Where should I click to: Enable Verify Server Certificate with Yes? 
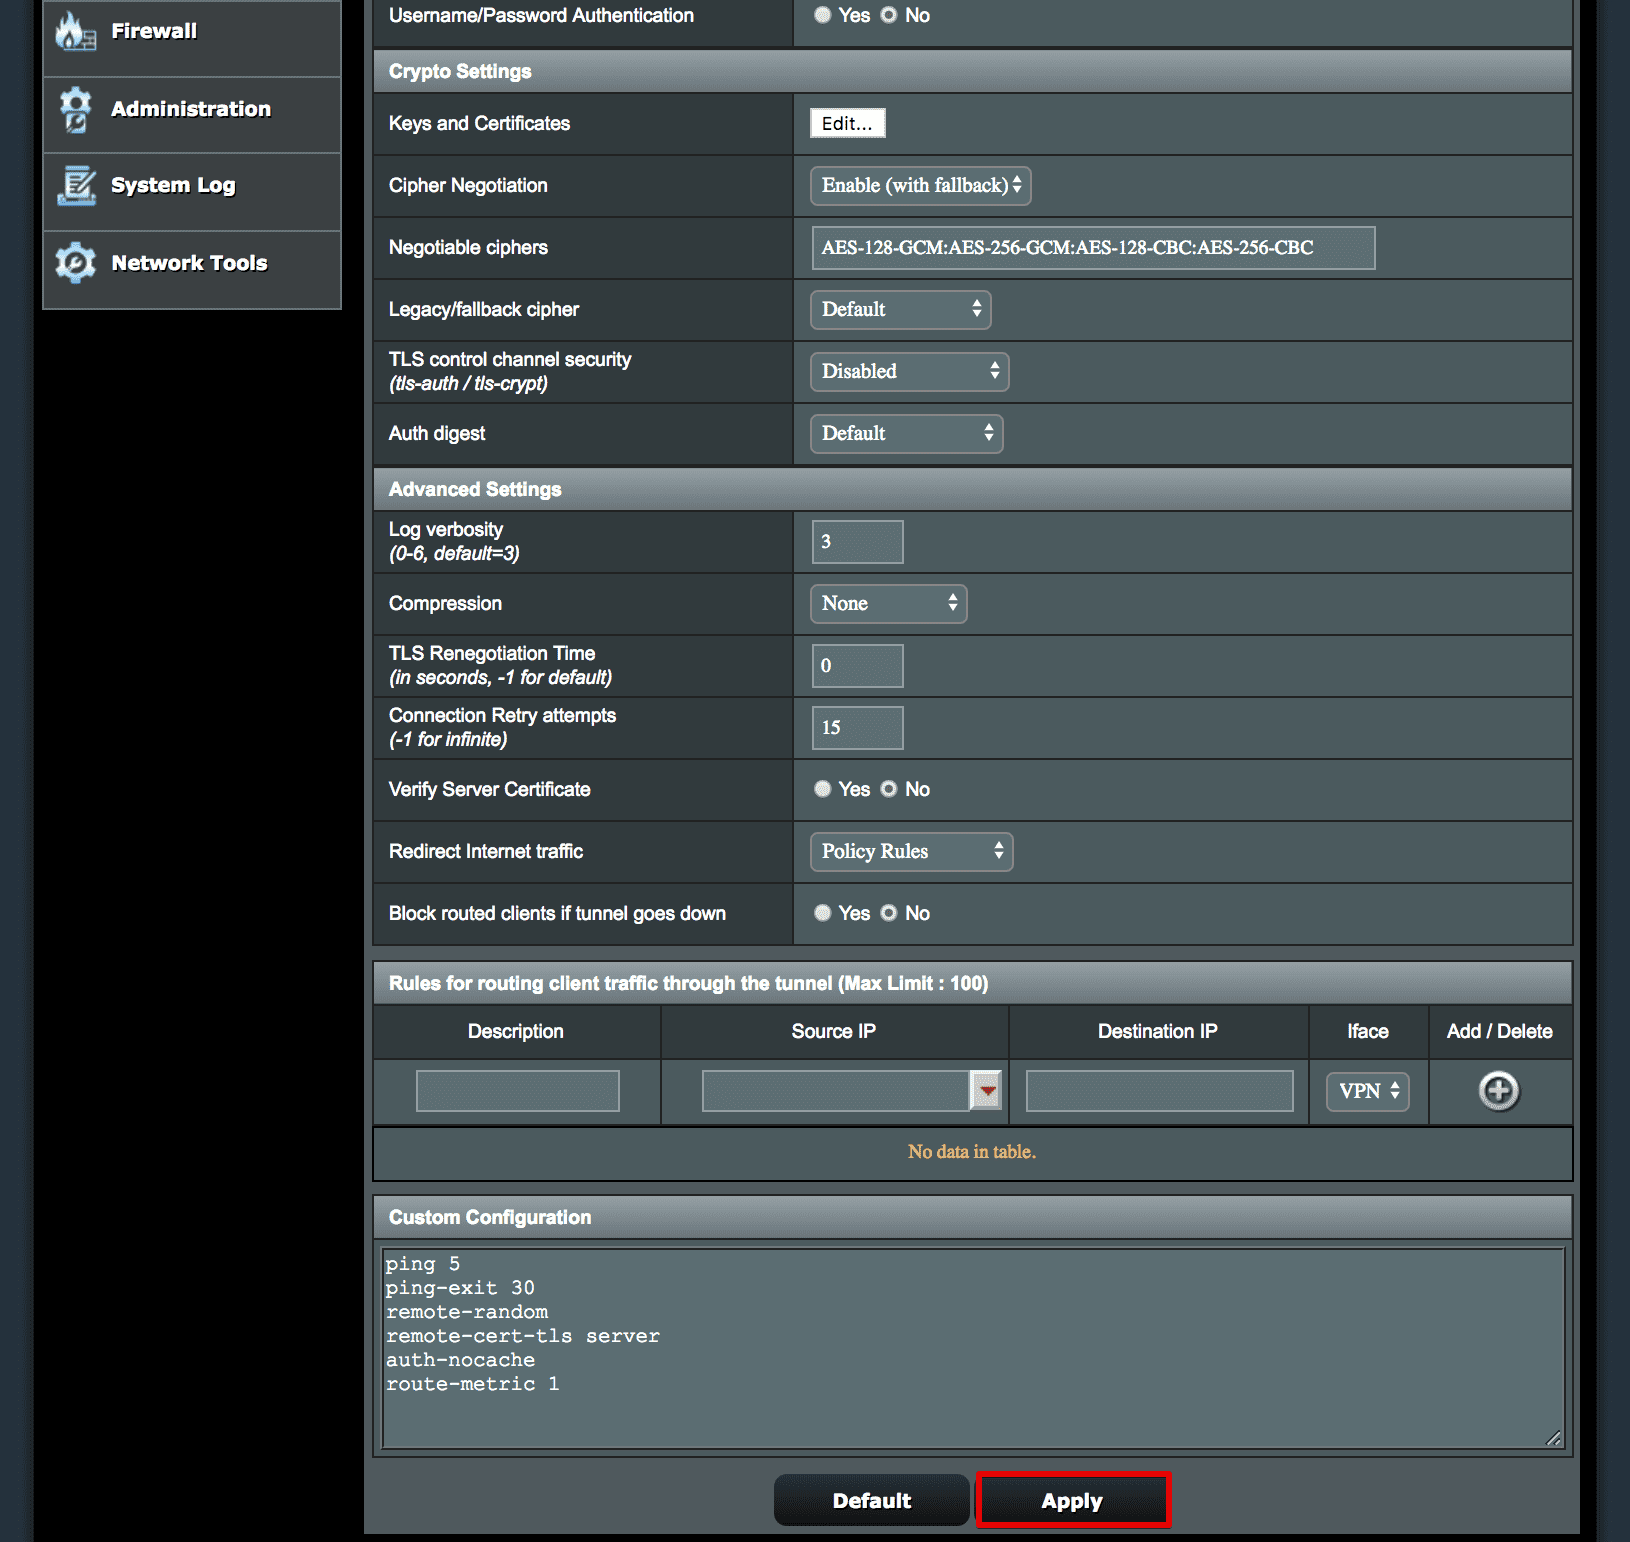click(x=822, y=789)
